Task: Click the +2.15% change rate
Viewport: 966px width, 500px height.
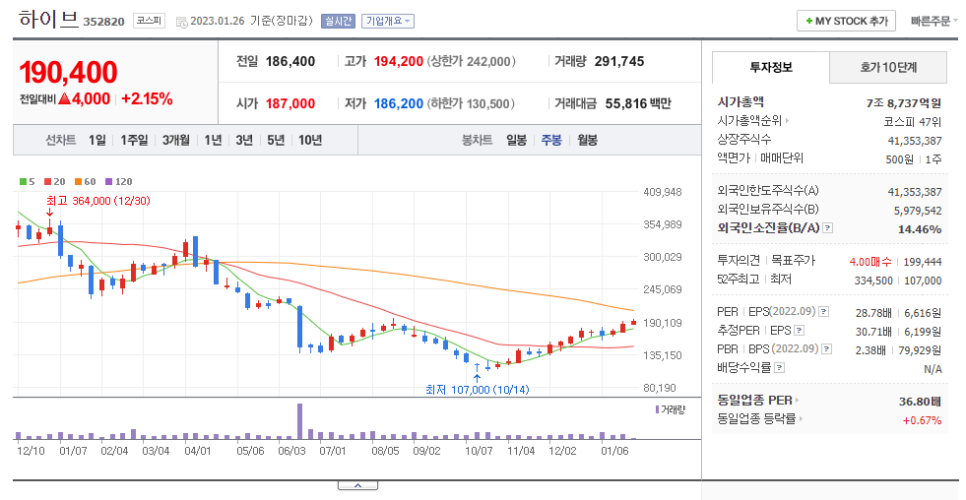Action: (147, 99)
